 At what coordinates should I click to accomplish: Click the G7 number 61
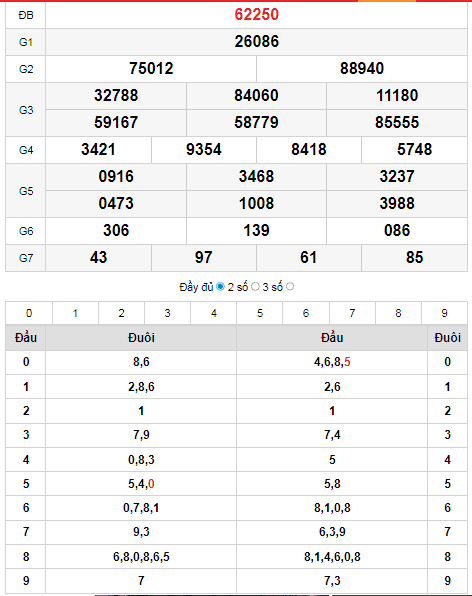(x=309, y=257)
